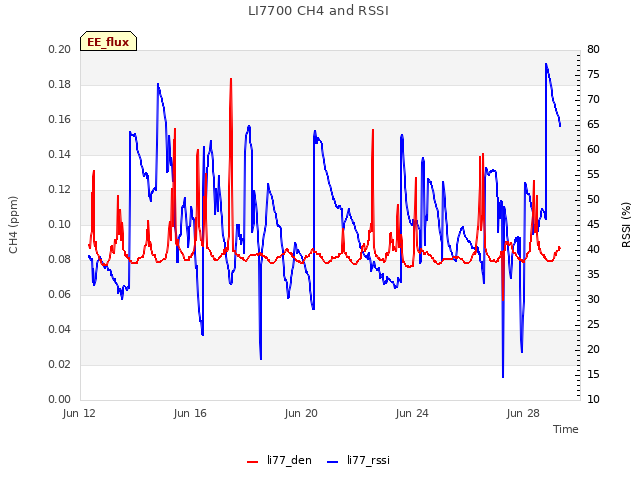Click the tallest red CH4 spike peak
The image size is (640, 480).
click(231, 79)
